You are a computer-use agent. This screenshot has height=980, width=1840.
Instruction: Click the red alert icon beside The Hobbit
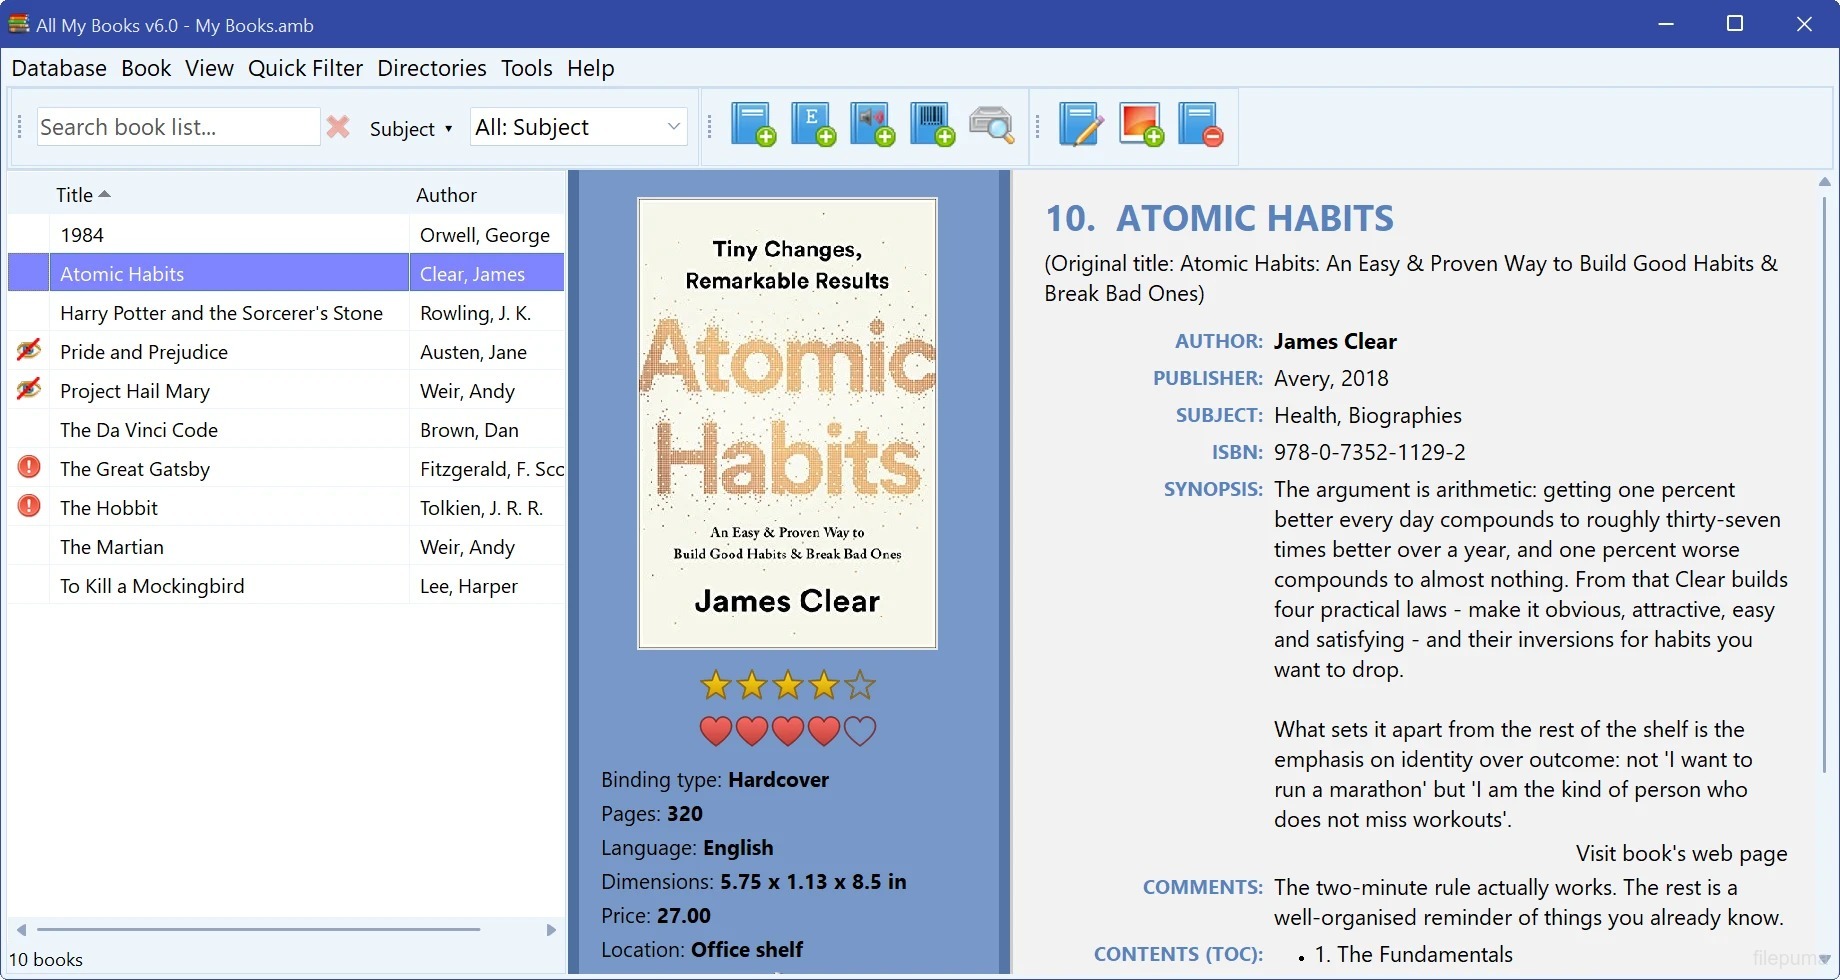pos(29,506)
